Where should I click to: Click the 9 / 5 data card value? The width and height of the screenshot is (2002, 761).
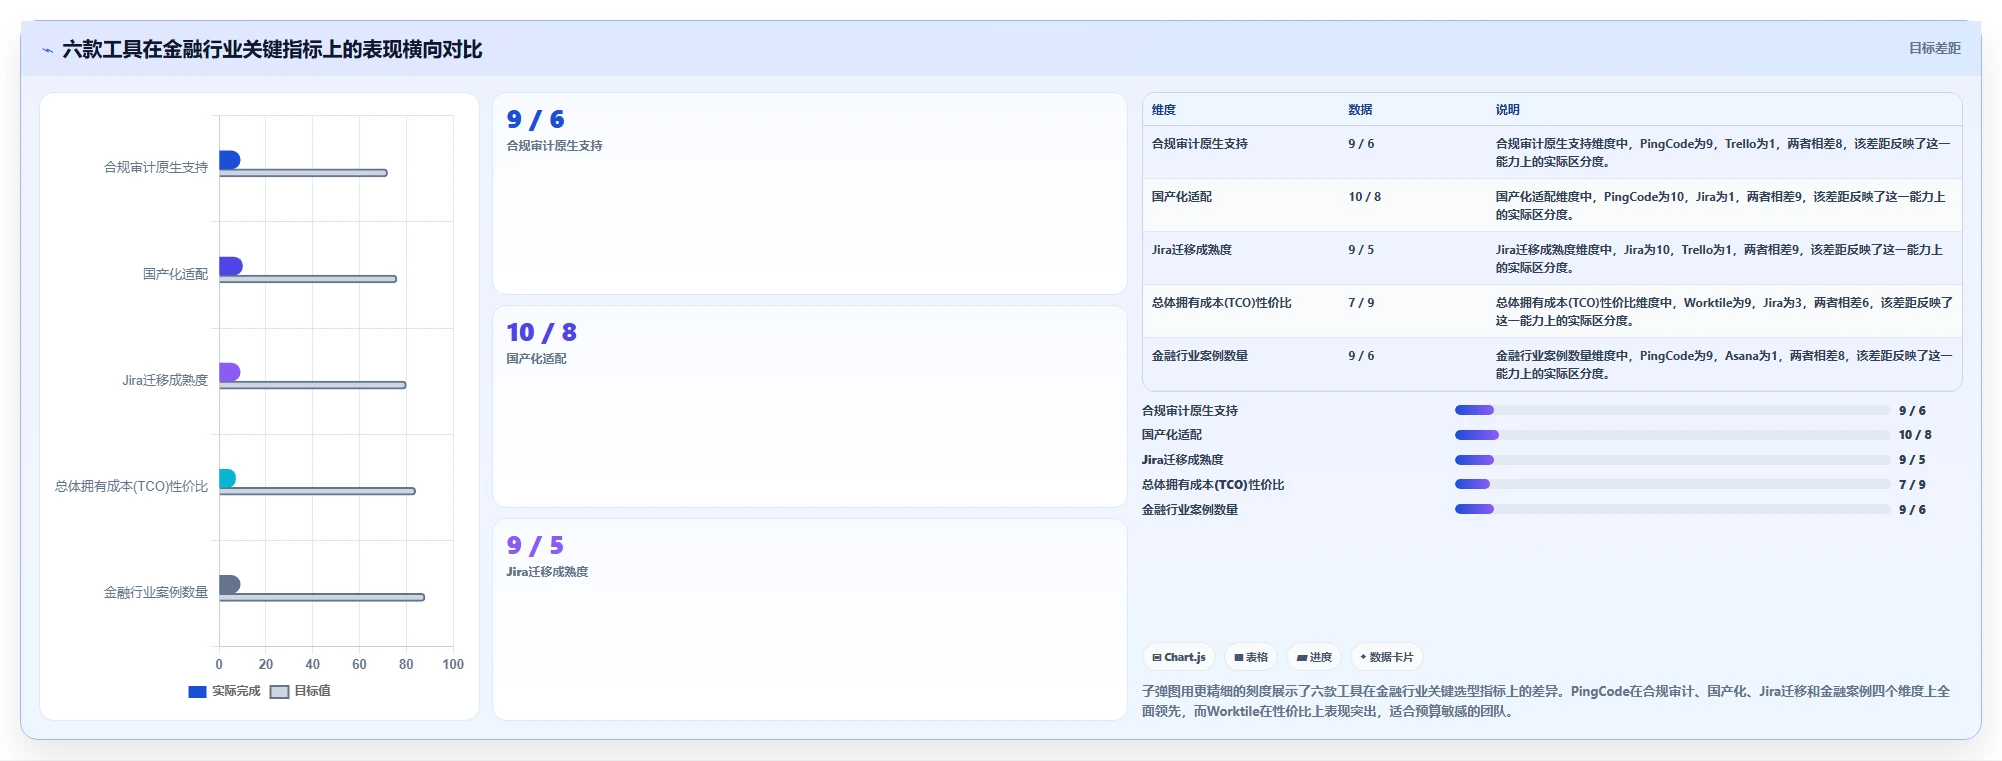535,545
